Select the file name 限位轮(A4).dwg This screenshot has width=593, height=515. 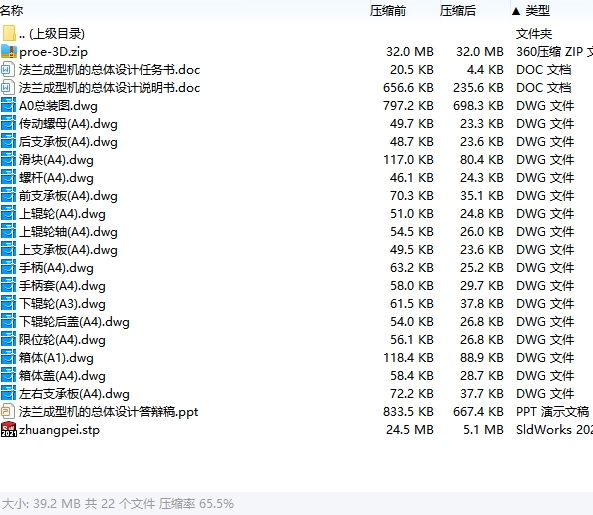coord(62,340)
